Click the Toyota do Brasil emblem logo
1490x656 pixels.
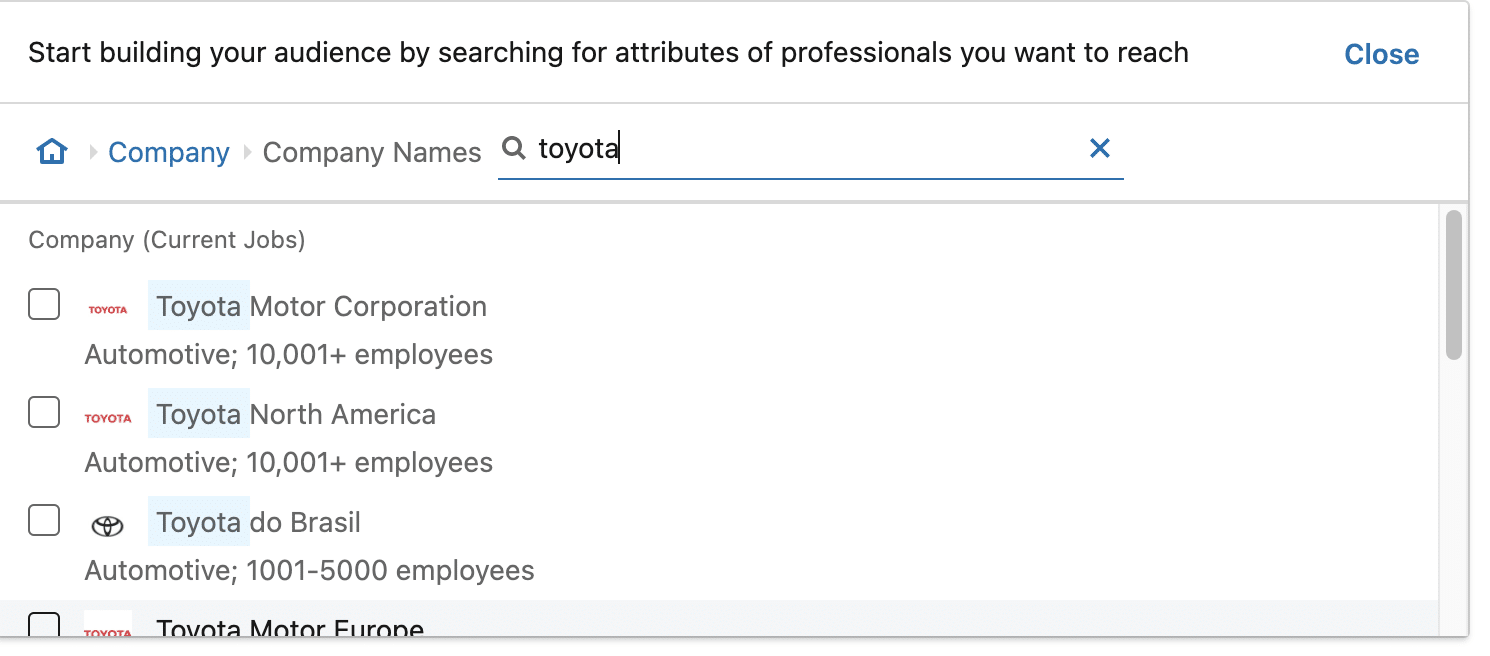coord(108,525)
